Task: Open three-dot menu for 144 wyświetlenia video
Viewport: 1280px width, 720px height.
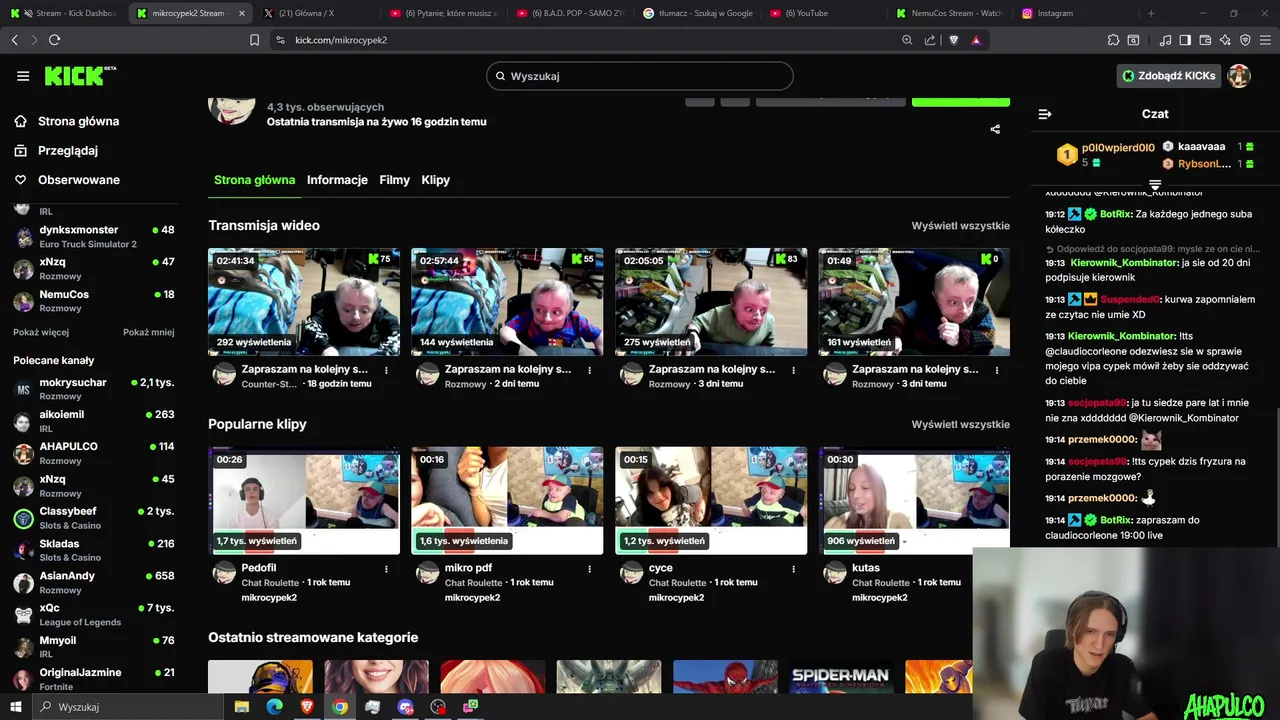Action: point(590,370)
